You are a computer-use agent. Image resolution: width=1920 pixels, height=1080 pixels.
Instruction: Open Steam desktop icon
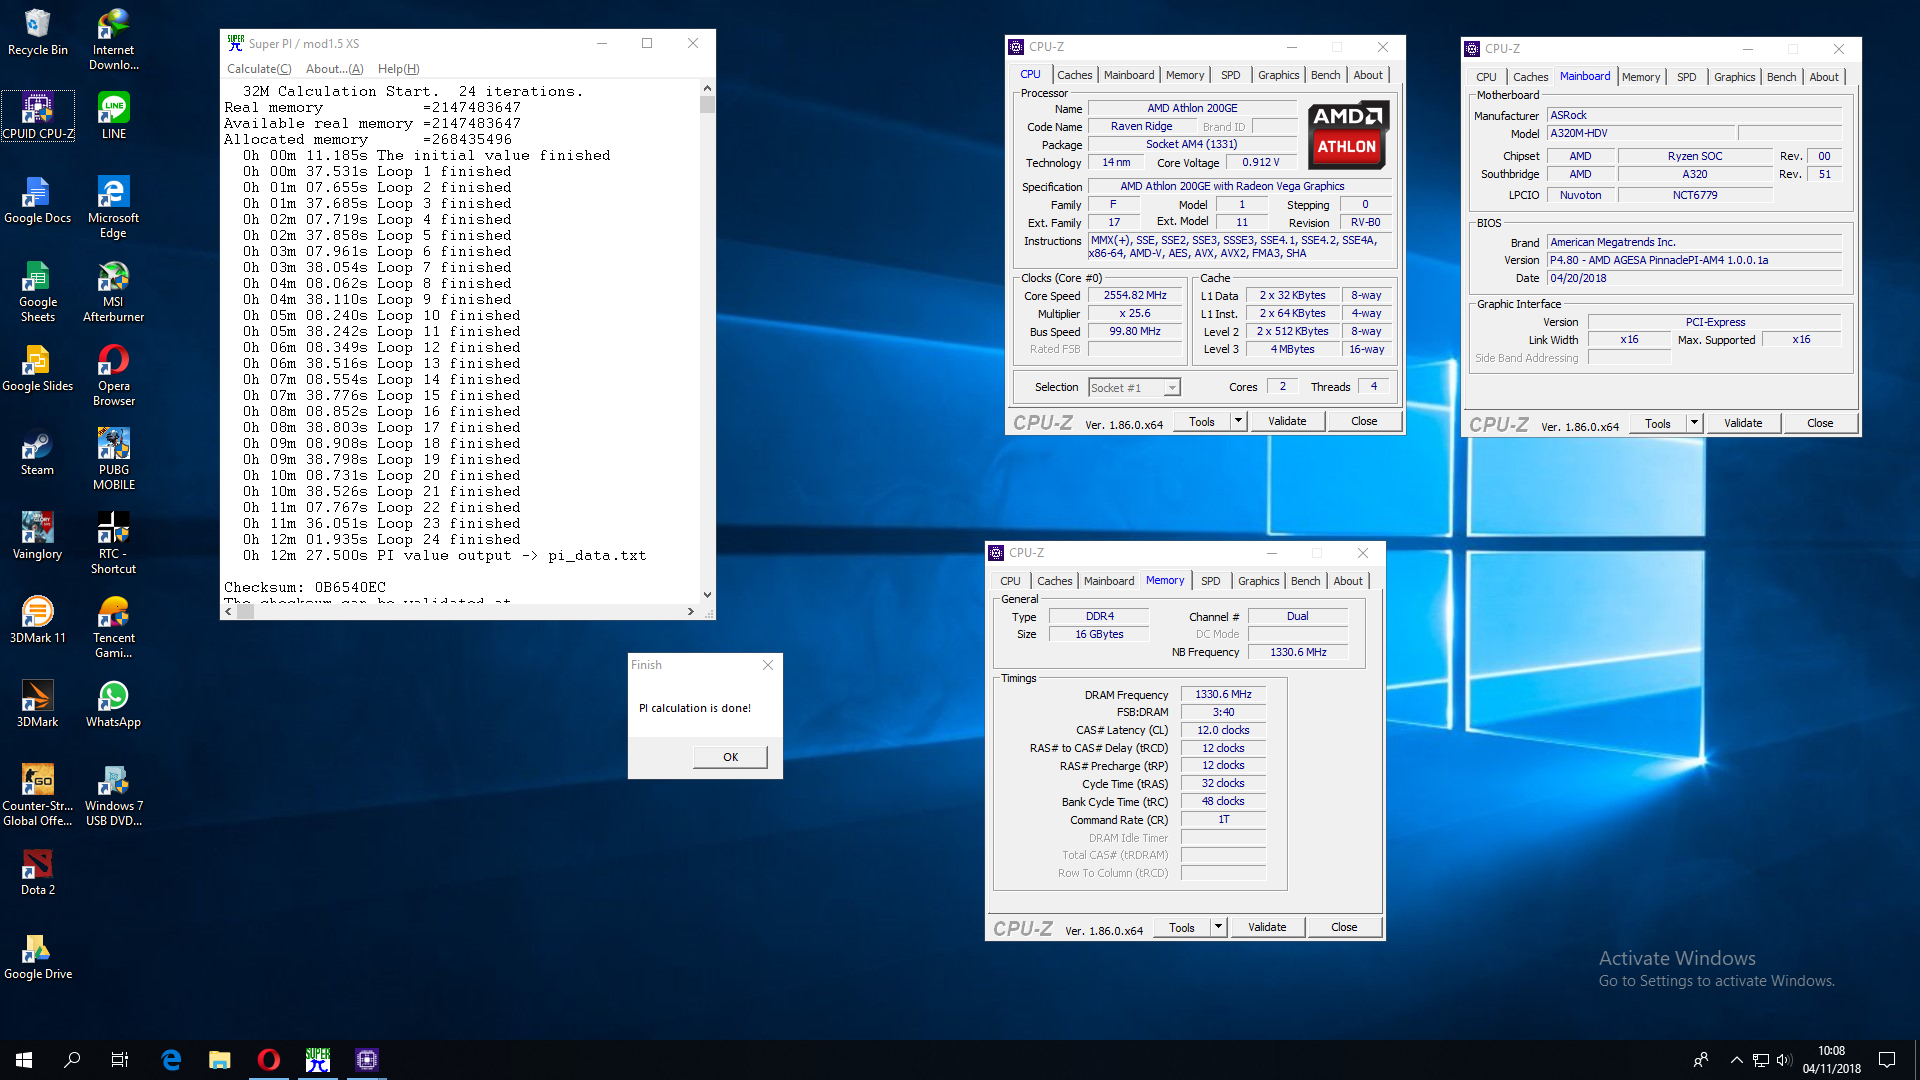(x=38, y=452)
